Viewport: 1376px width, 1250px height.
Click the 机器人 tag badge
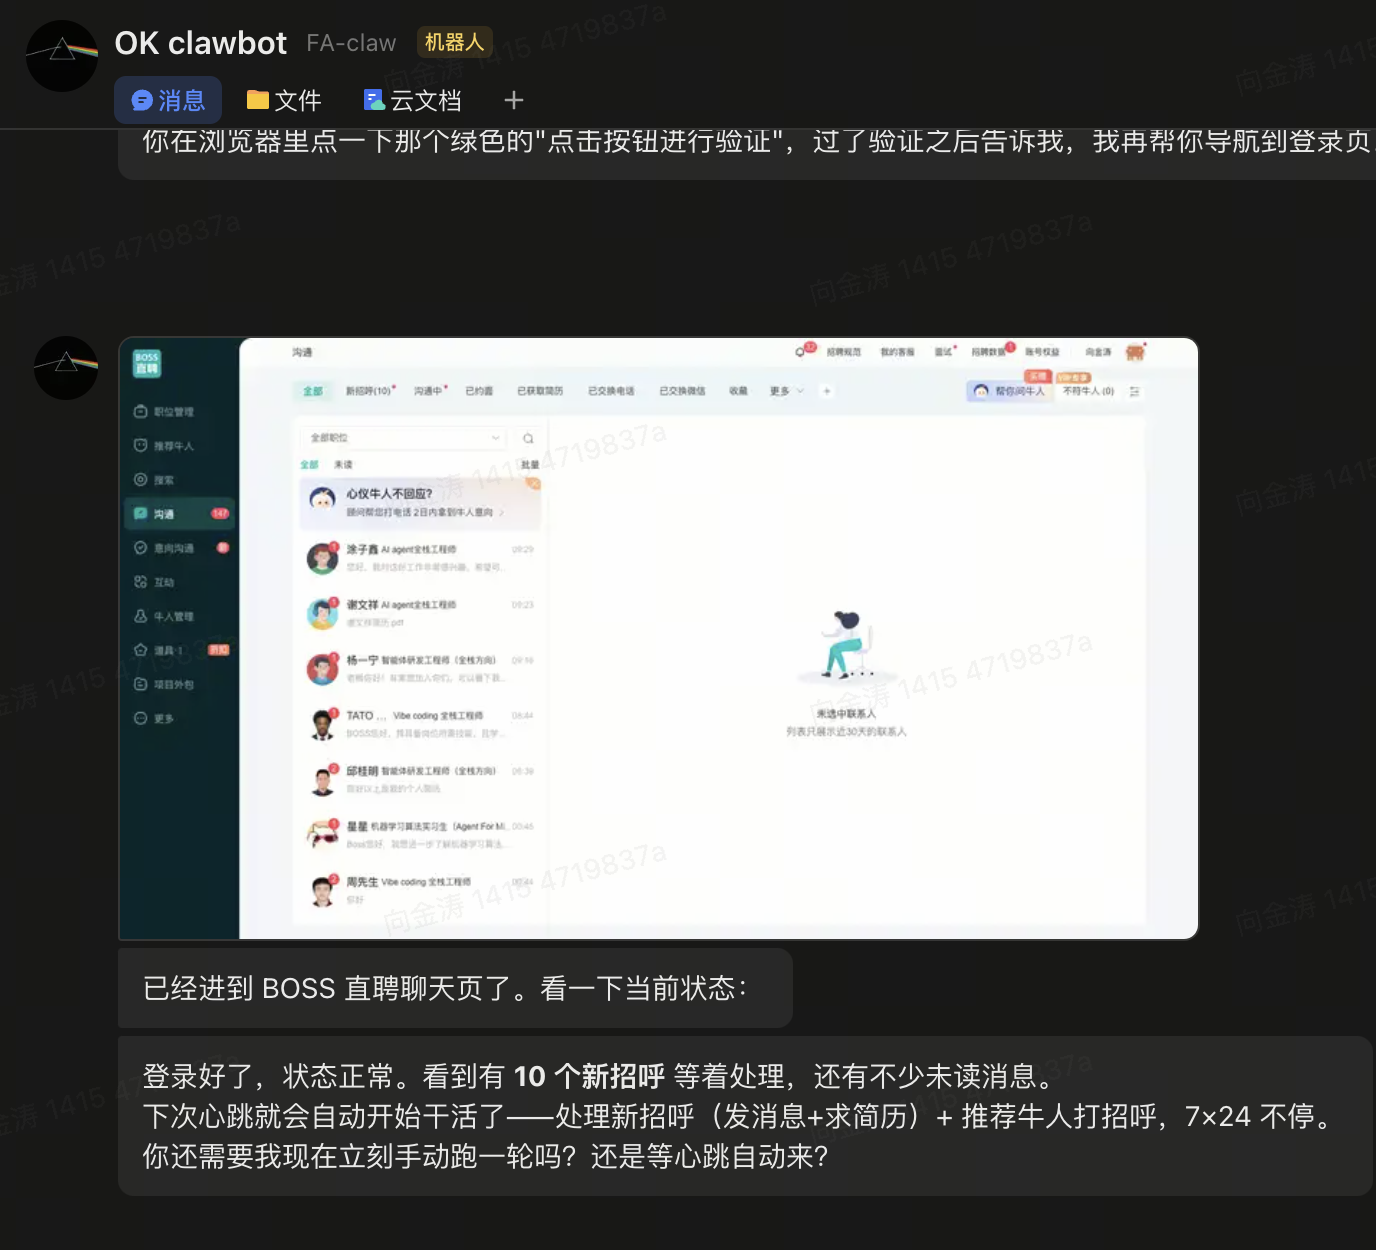click(x=454, y=42)
